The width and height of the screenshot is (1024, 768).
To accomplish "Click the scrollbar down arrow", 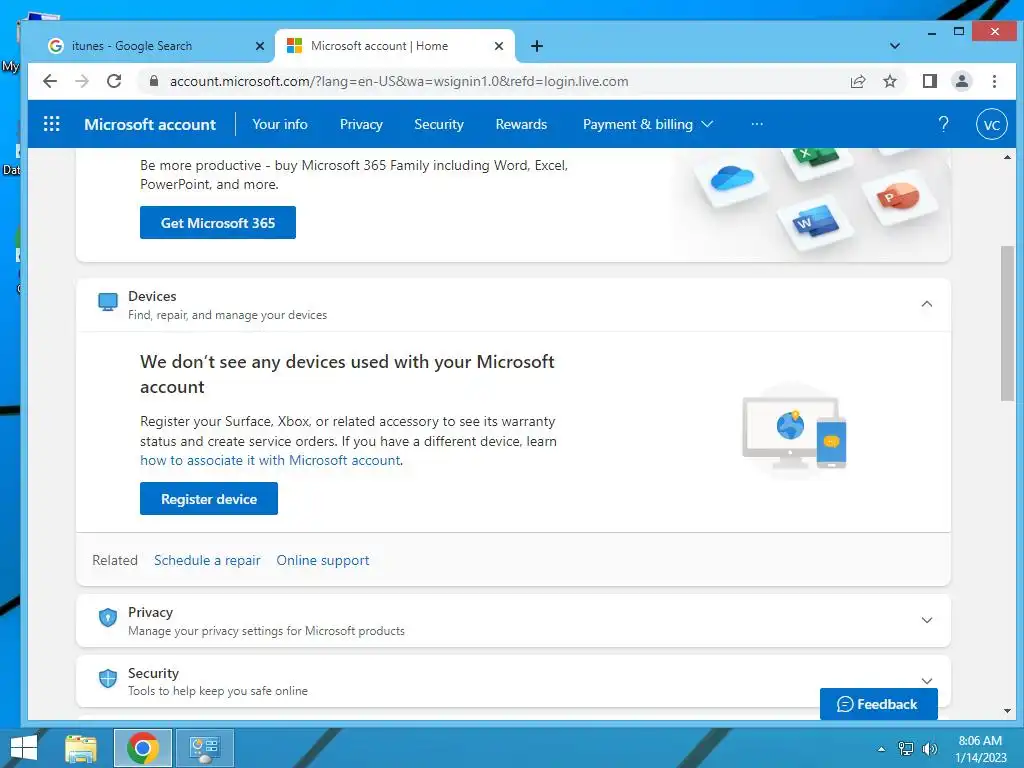I will click(1007, 711).
